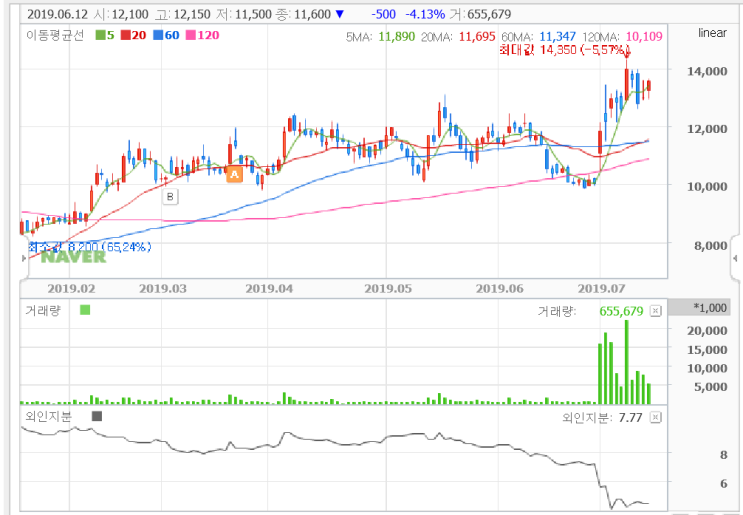Screen dimensions: 743x515
Task: Click the NAVER watermark logo
Action: point(73,257)
